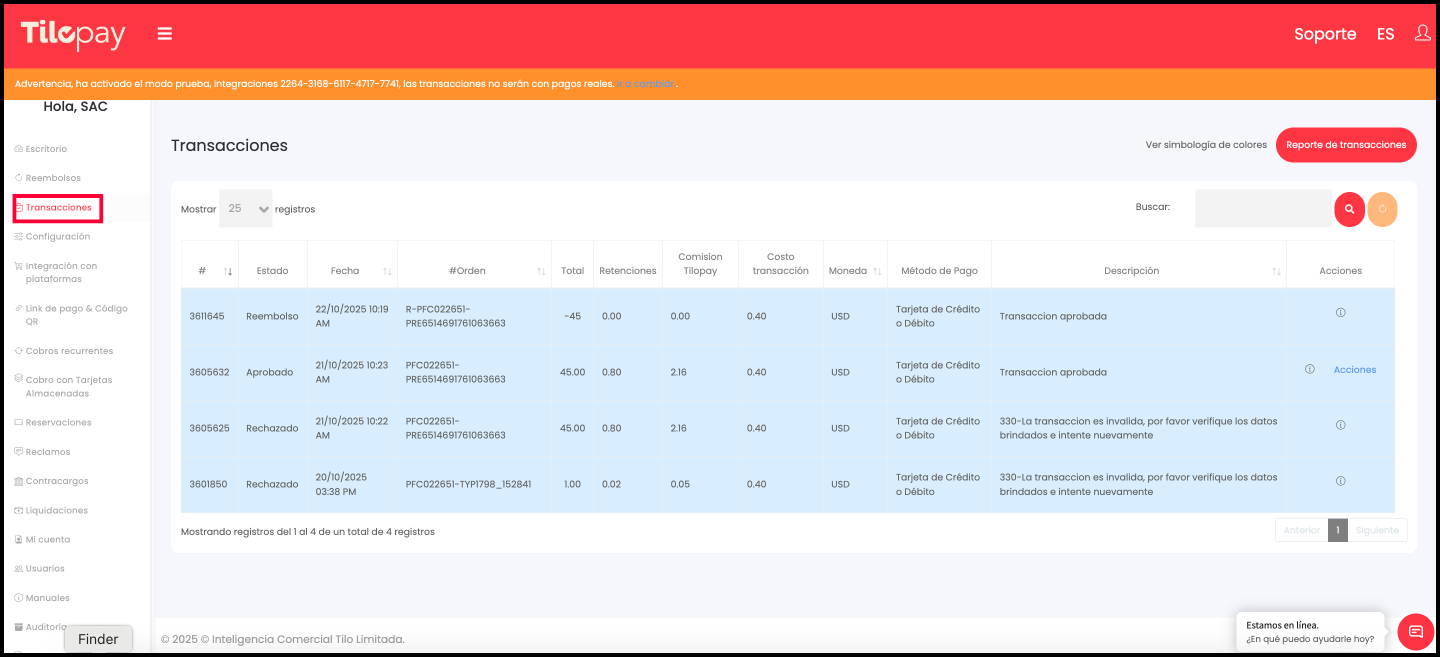Click info icon for transaction 3601850

point(1340,481)
